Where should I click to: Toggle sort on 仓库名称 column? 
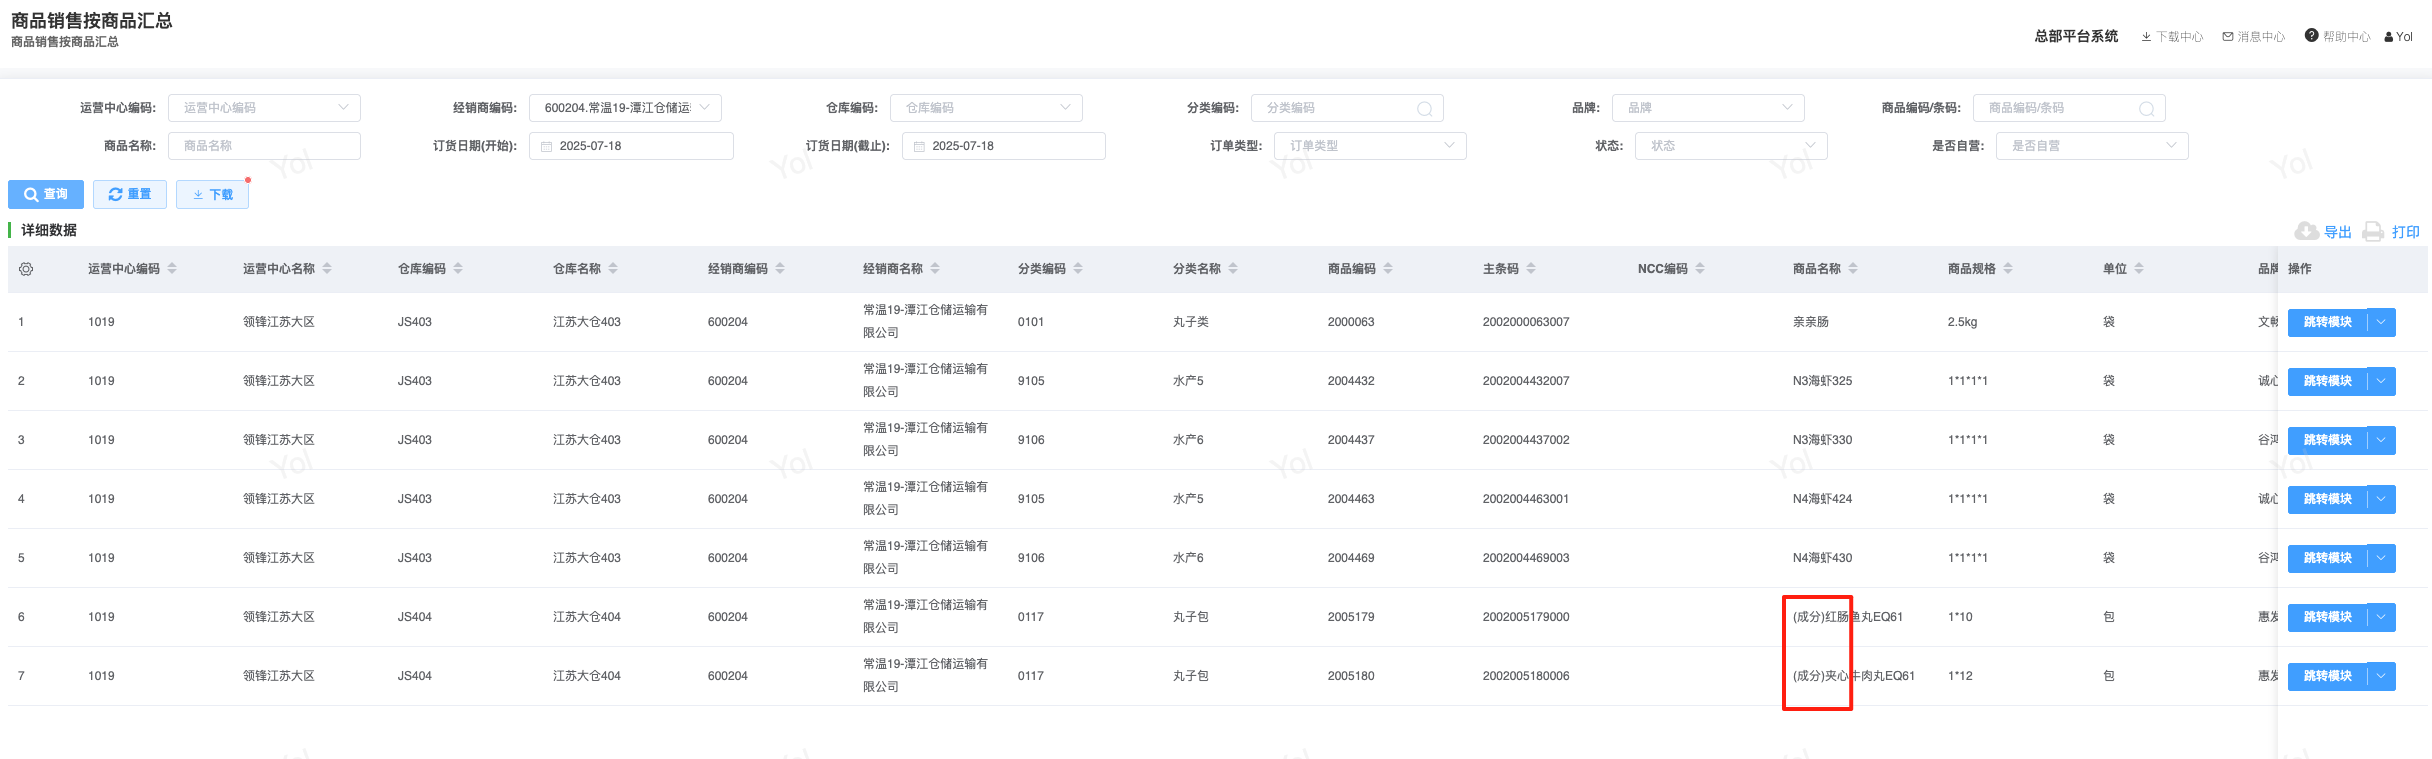click(613, 269)
